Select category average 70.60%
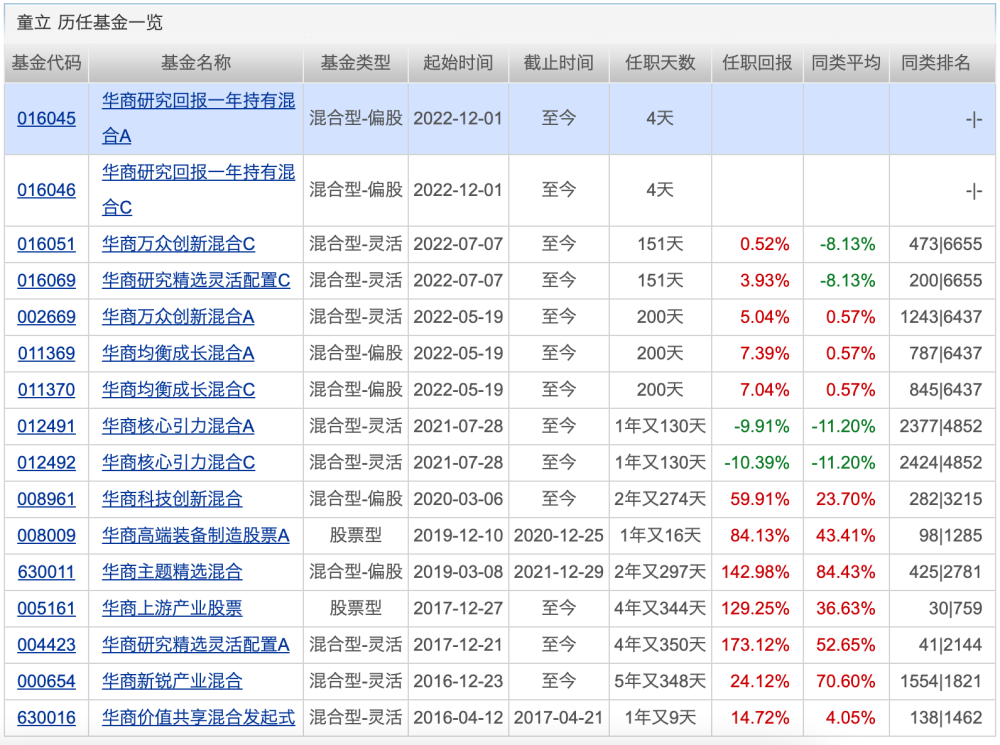The height and width of the screenshot is (745, 1000). (x=846, y=681)
